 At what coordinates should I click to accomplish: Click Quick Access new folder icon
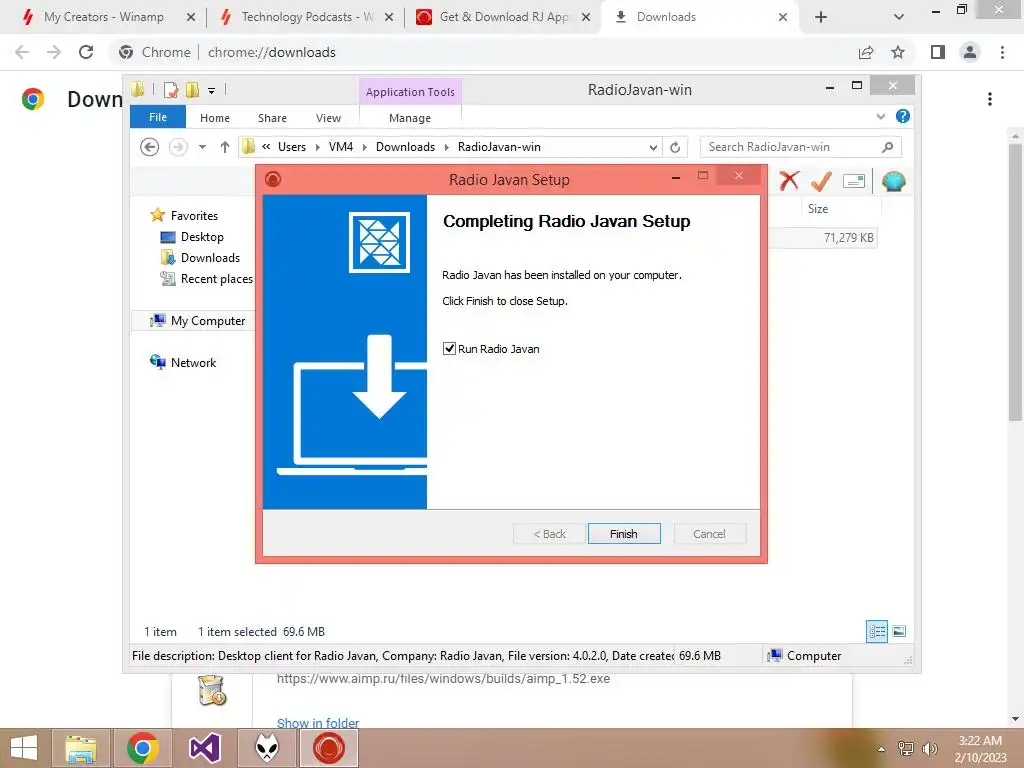192,90
